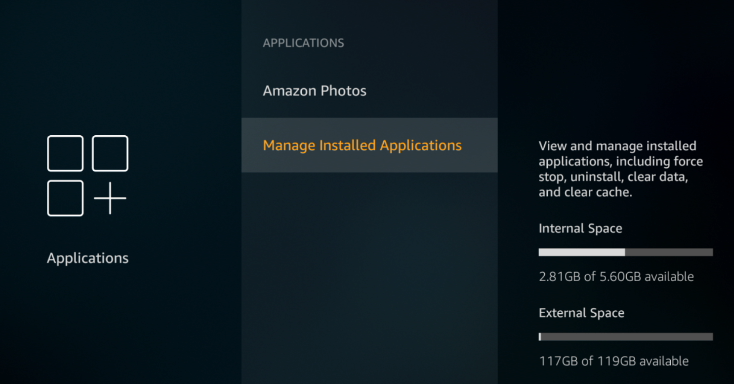The height and width of the screenshot is (384, 734).
Task: Open Manage Installed Applications
Action: coord(362,145)
